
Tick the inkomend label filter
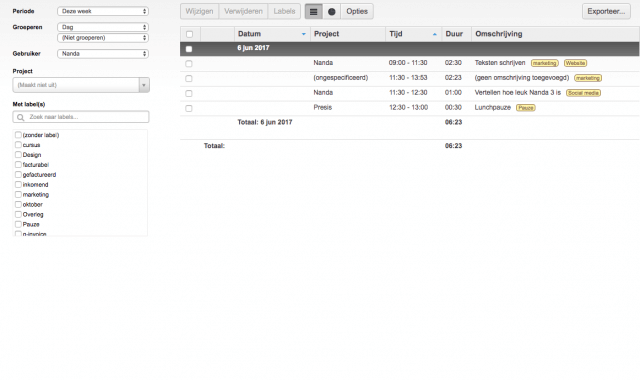18,184
